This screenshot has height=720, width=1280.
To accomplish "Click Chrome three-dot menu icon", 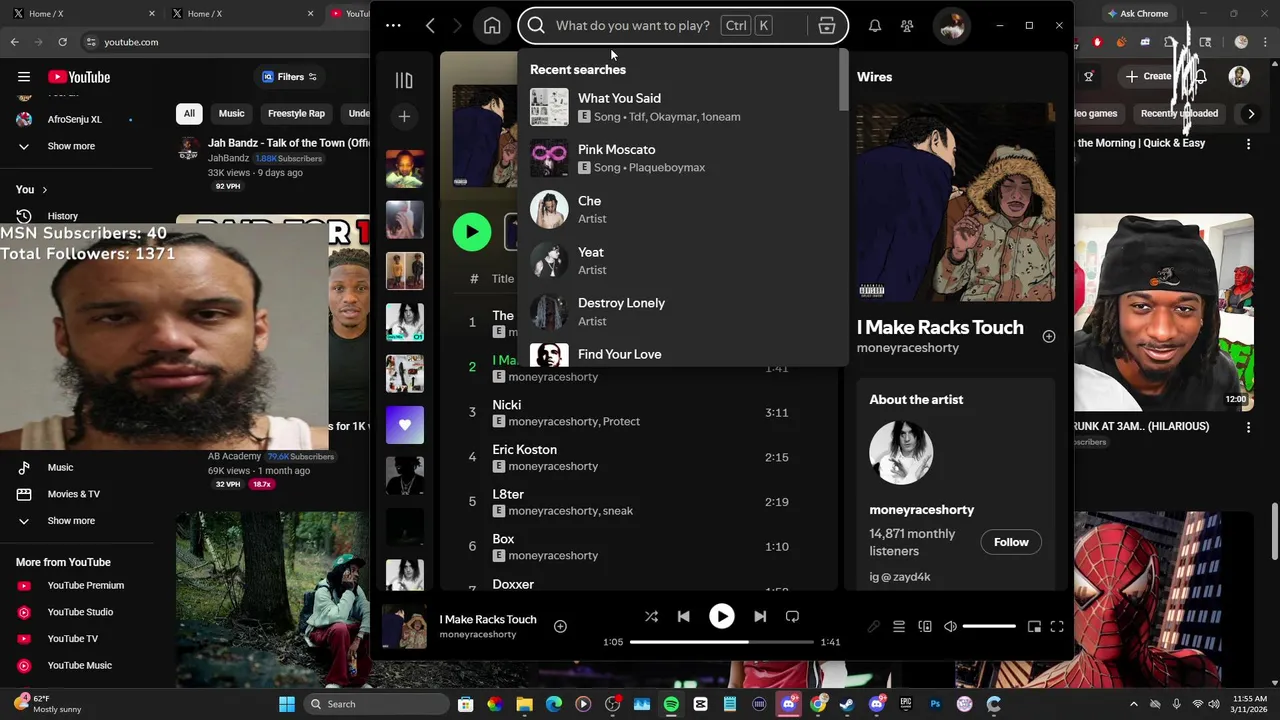I will point(1267,42).
